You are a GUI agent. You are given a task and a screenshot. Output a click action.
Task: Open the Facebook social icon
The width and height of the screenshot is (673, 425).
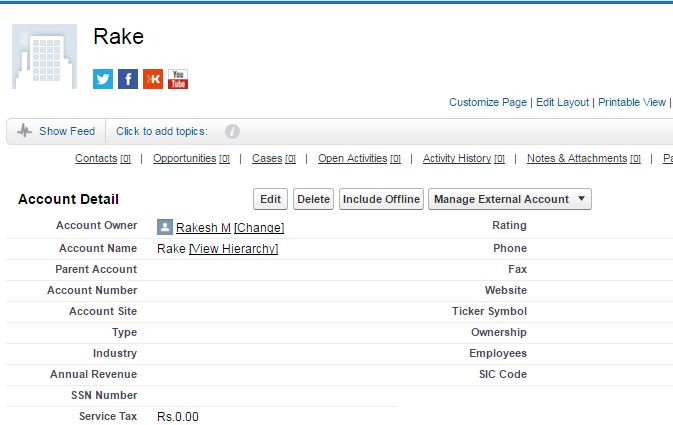(x=128, y=79)
